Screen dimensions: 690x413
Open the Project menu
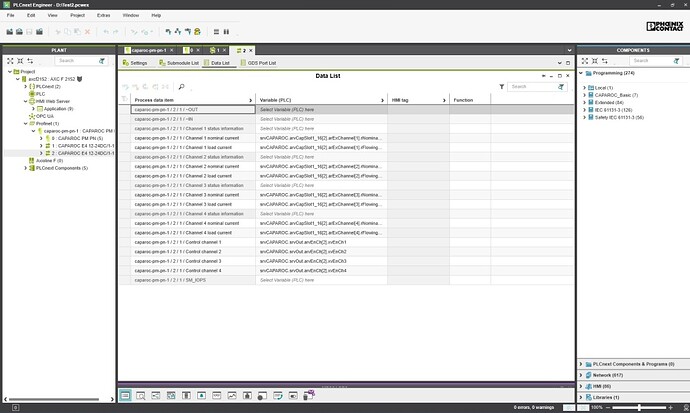(77, 15)
